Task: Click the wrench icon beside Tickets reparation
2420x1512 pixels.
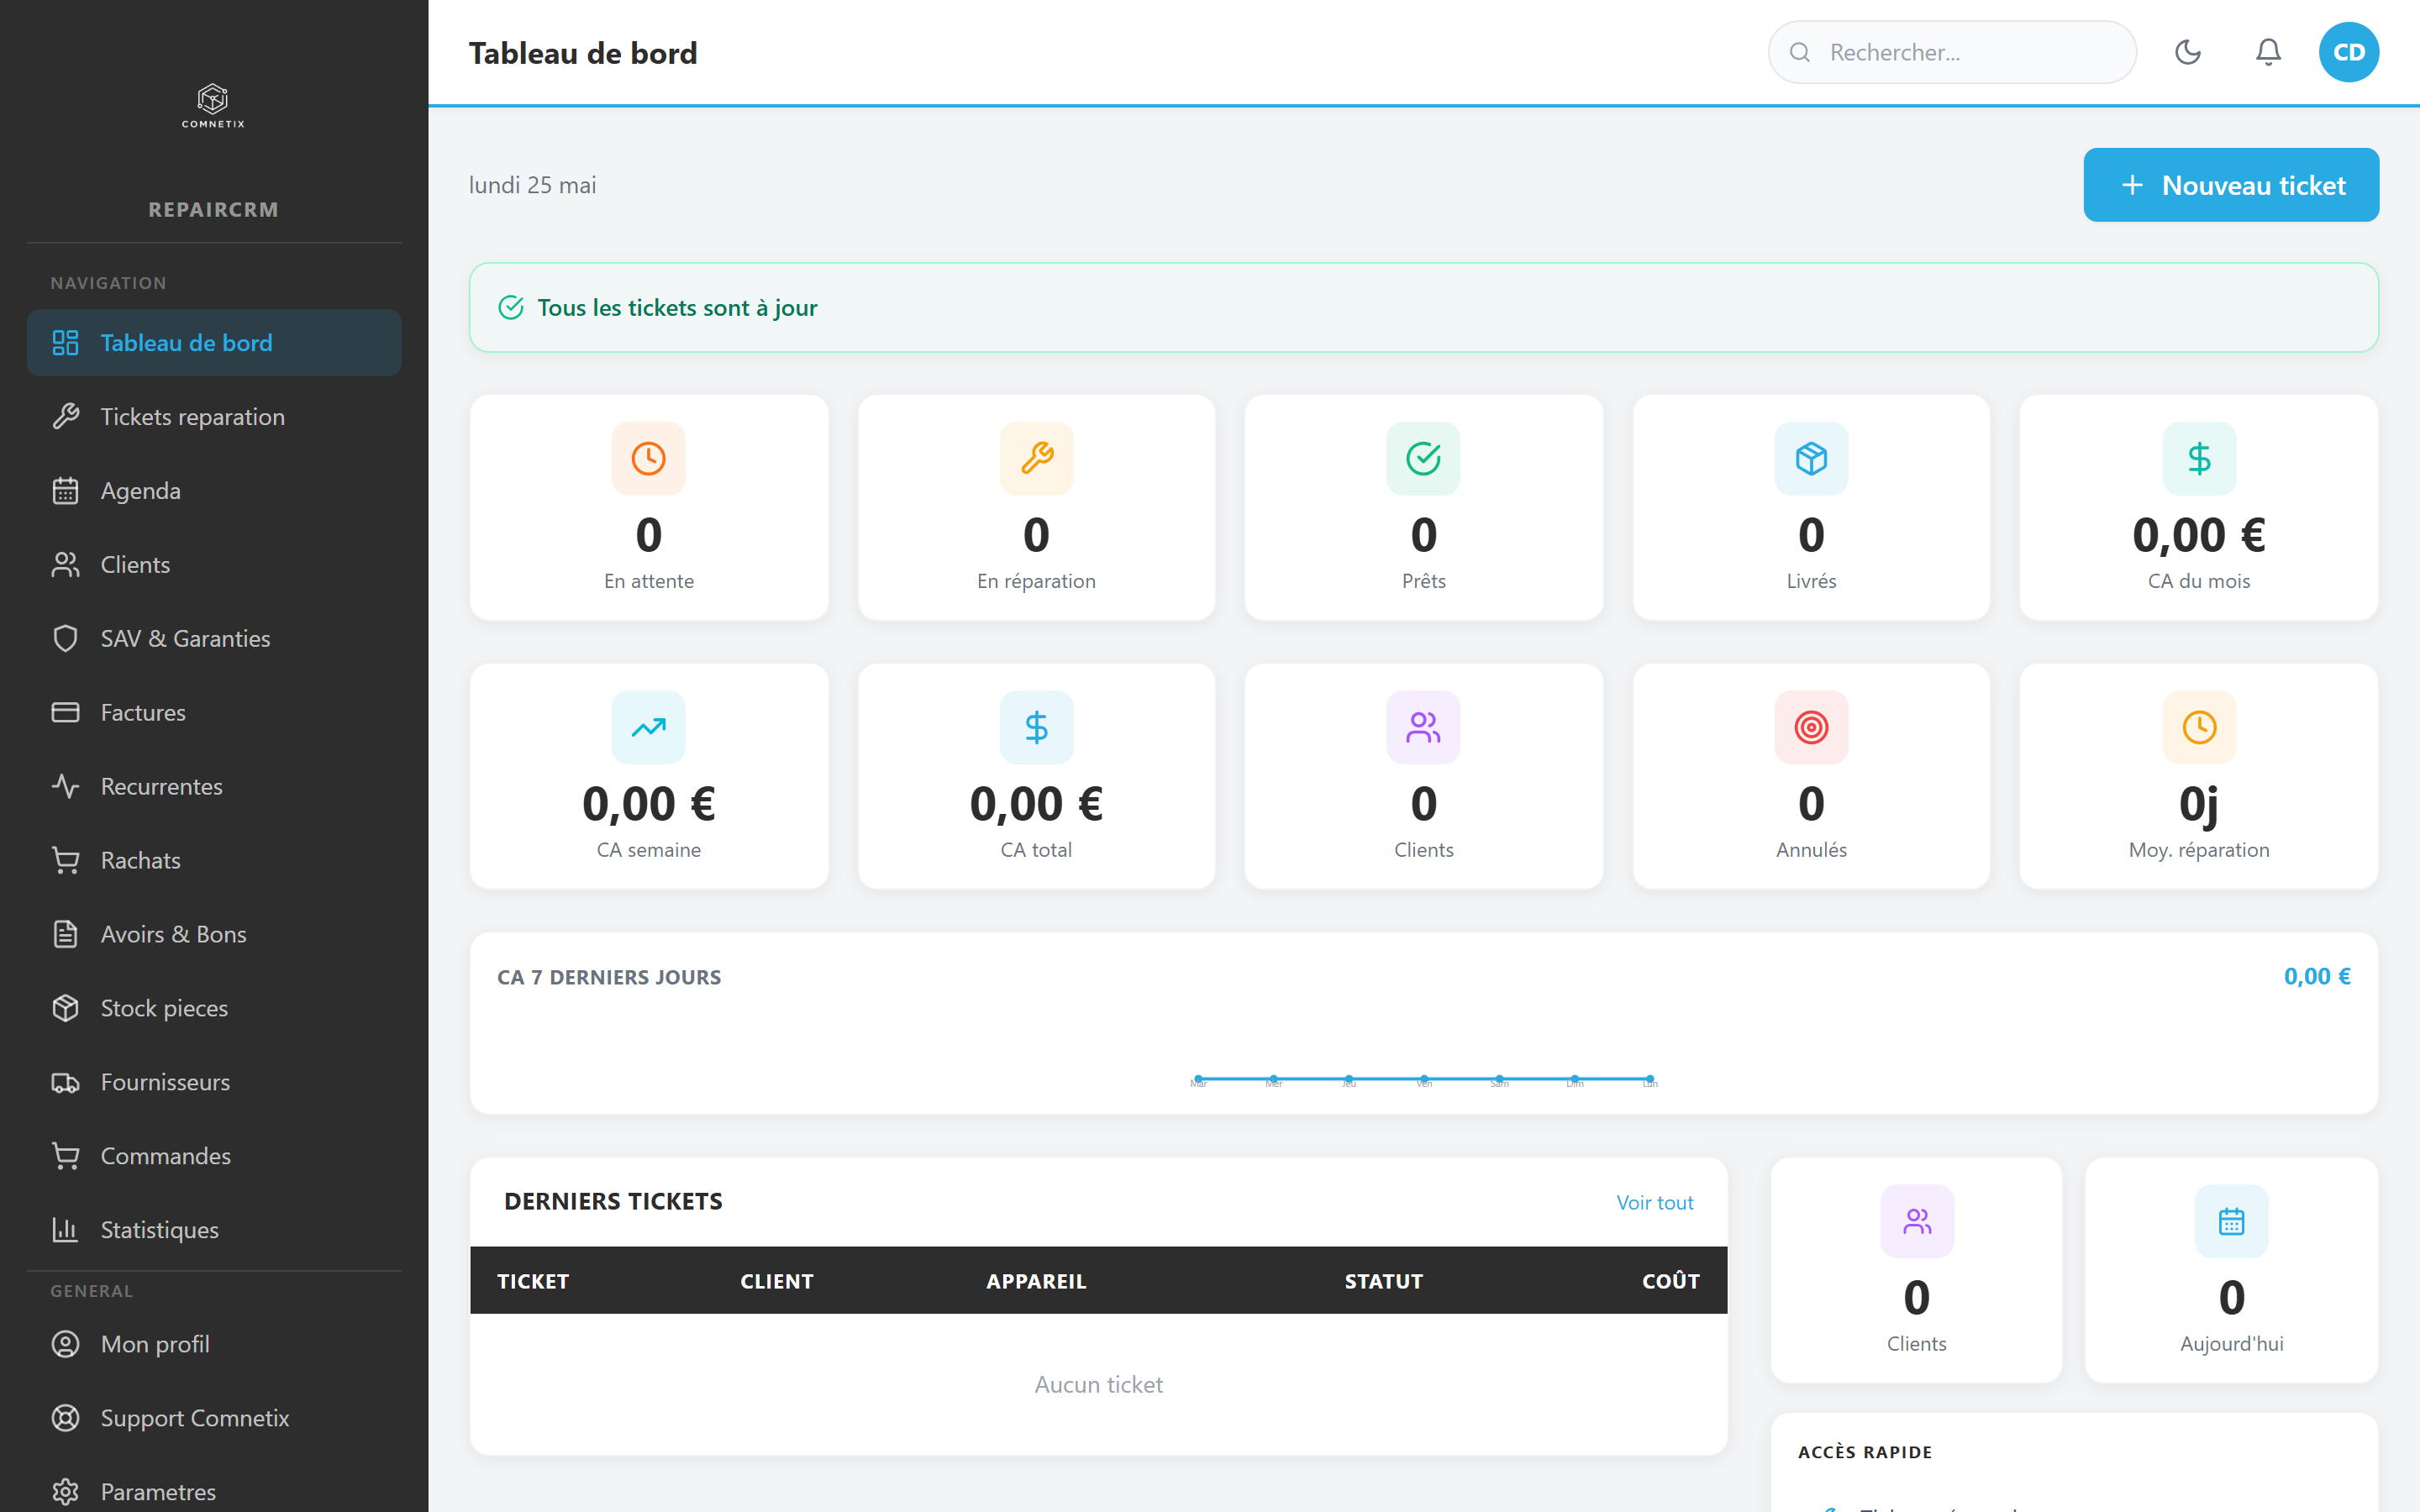Action: [66, 417]
